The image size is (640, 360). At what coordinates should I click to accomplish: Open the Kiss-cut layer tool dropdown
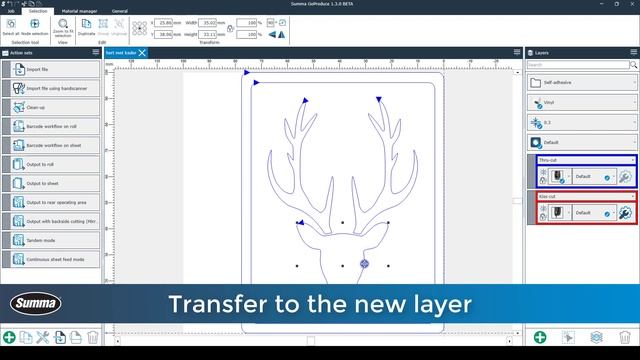(559, 213)
